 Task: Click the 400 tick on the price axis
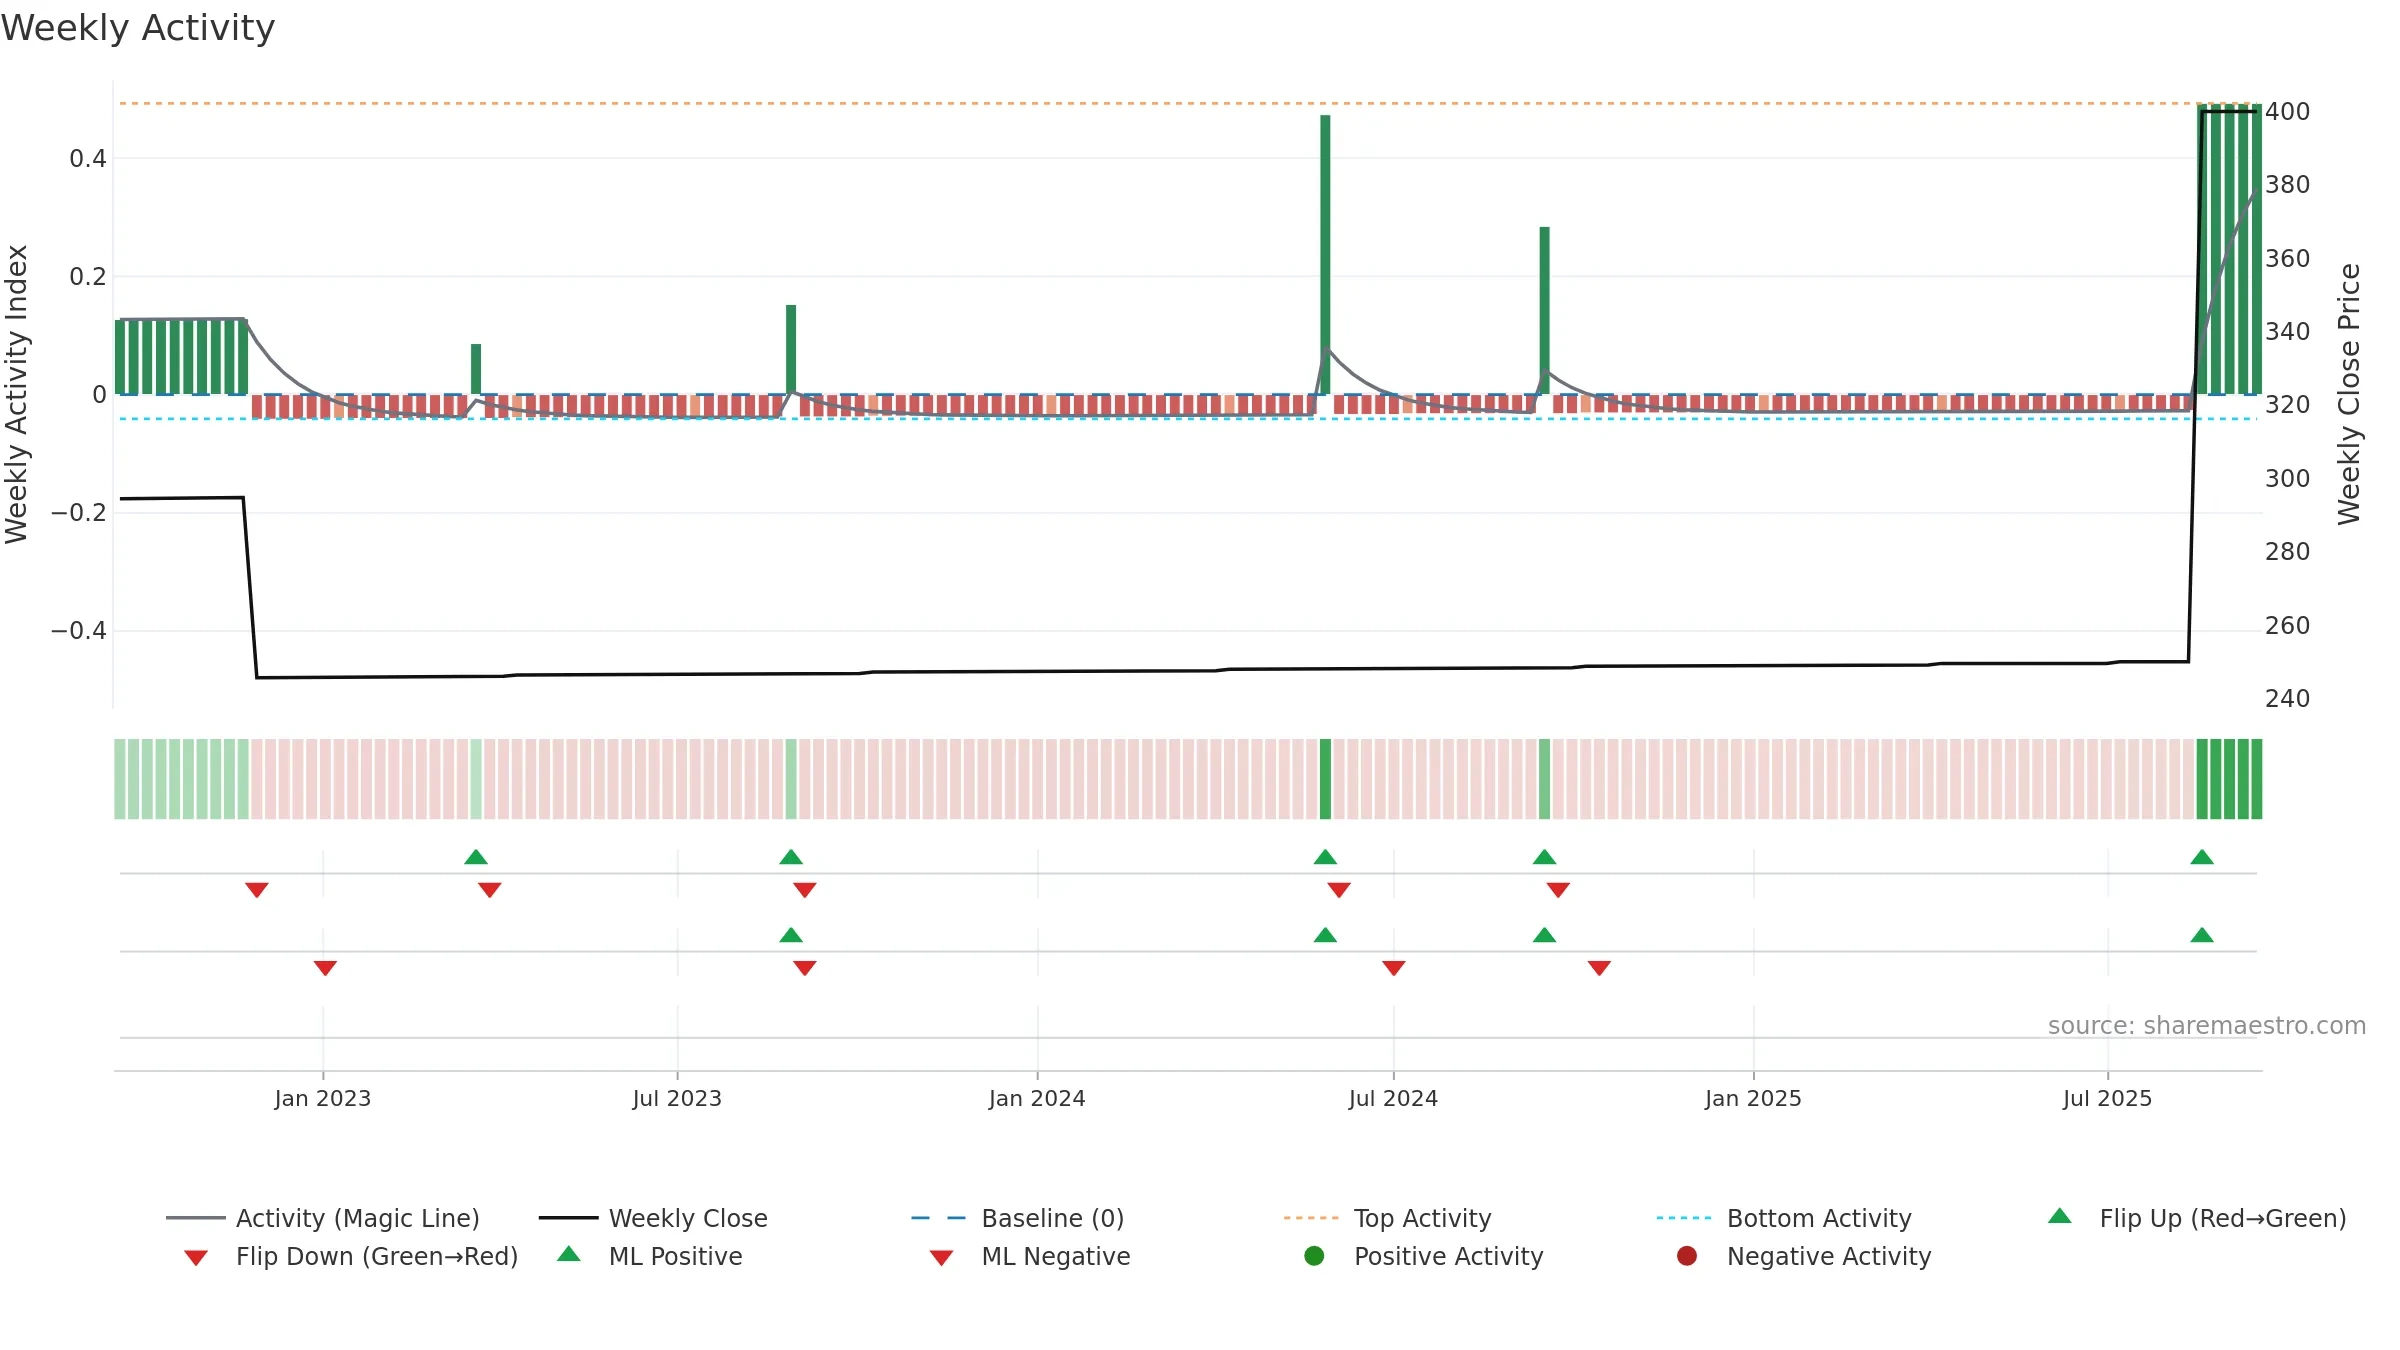tap(2288, 111)
